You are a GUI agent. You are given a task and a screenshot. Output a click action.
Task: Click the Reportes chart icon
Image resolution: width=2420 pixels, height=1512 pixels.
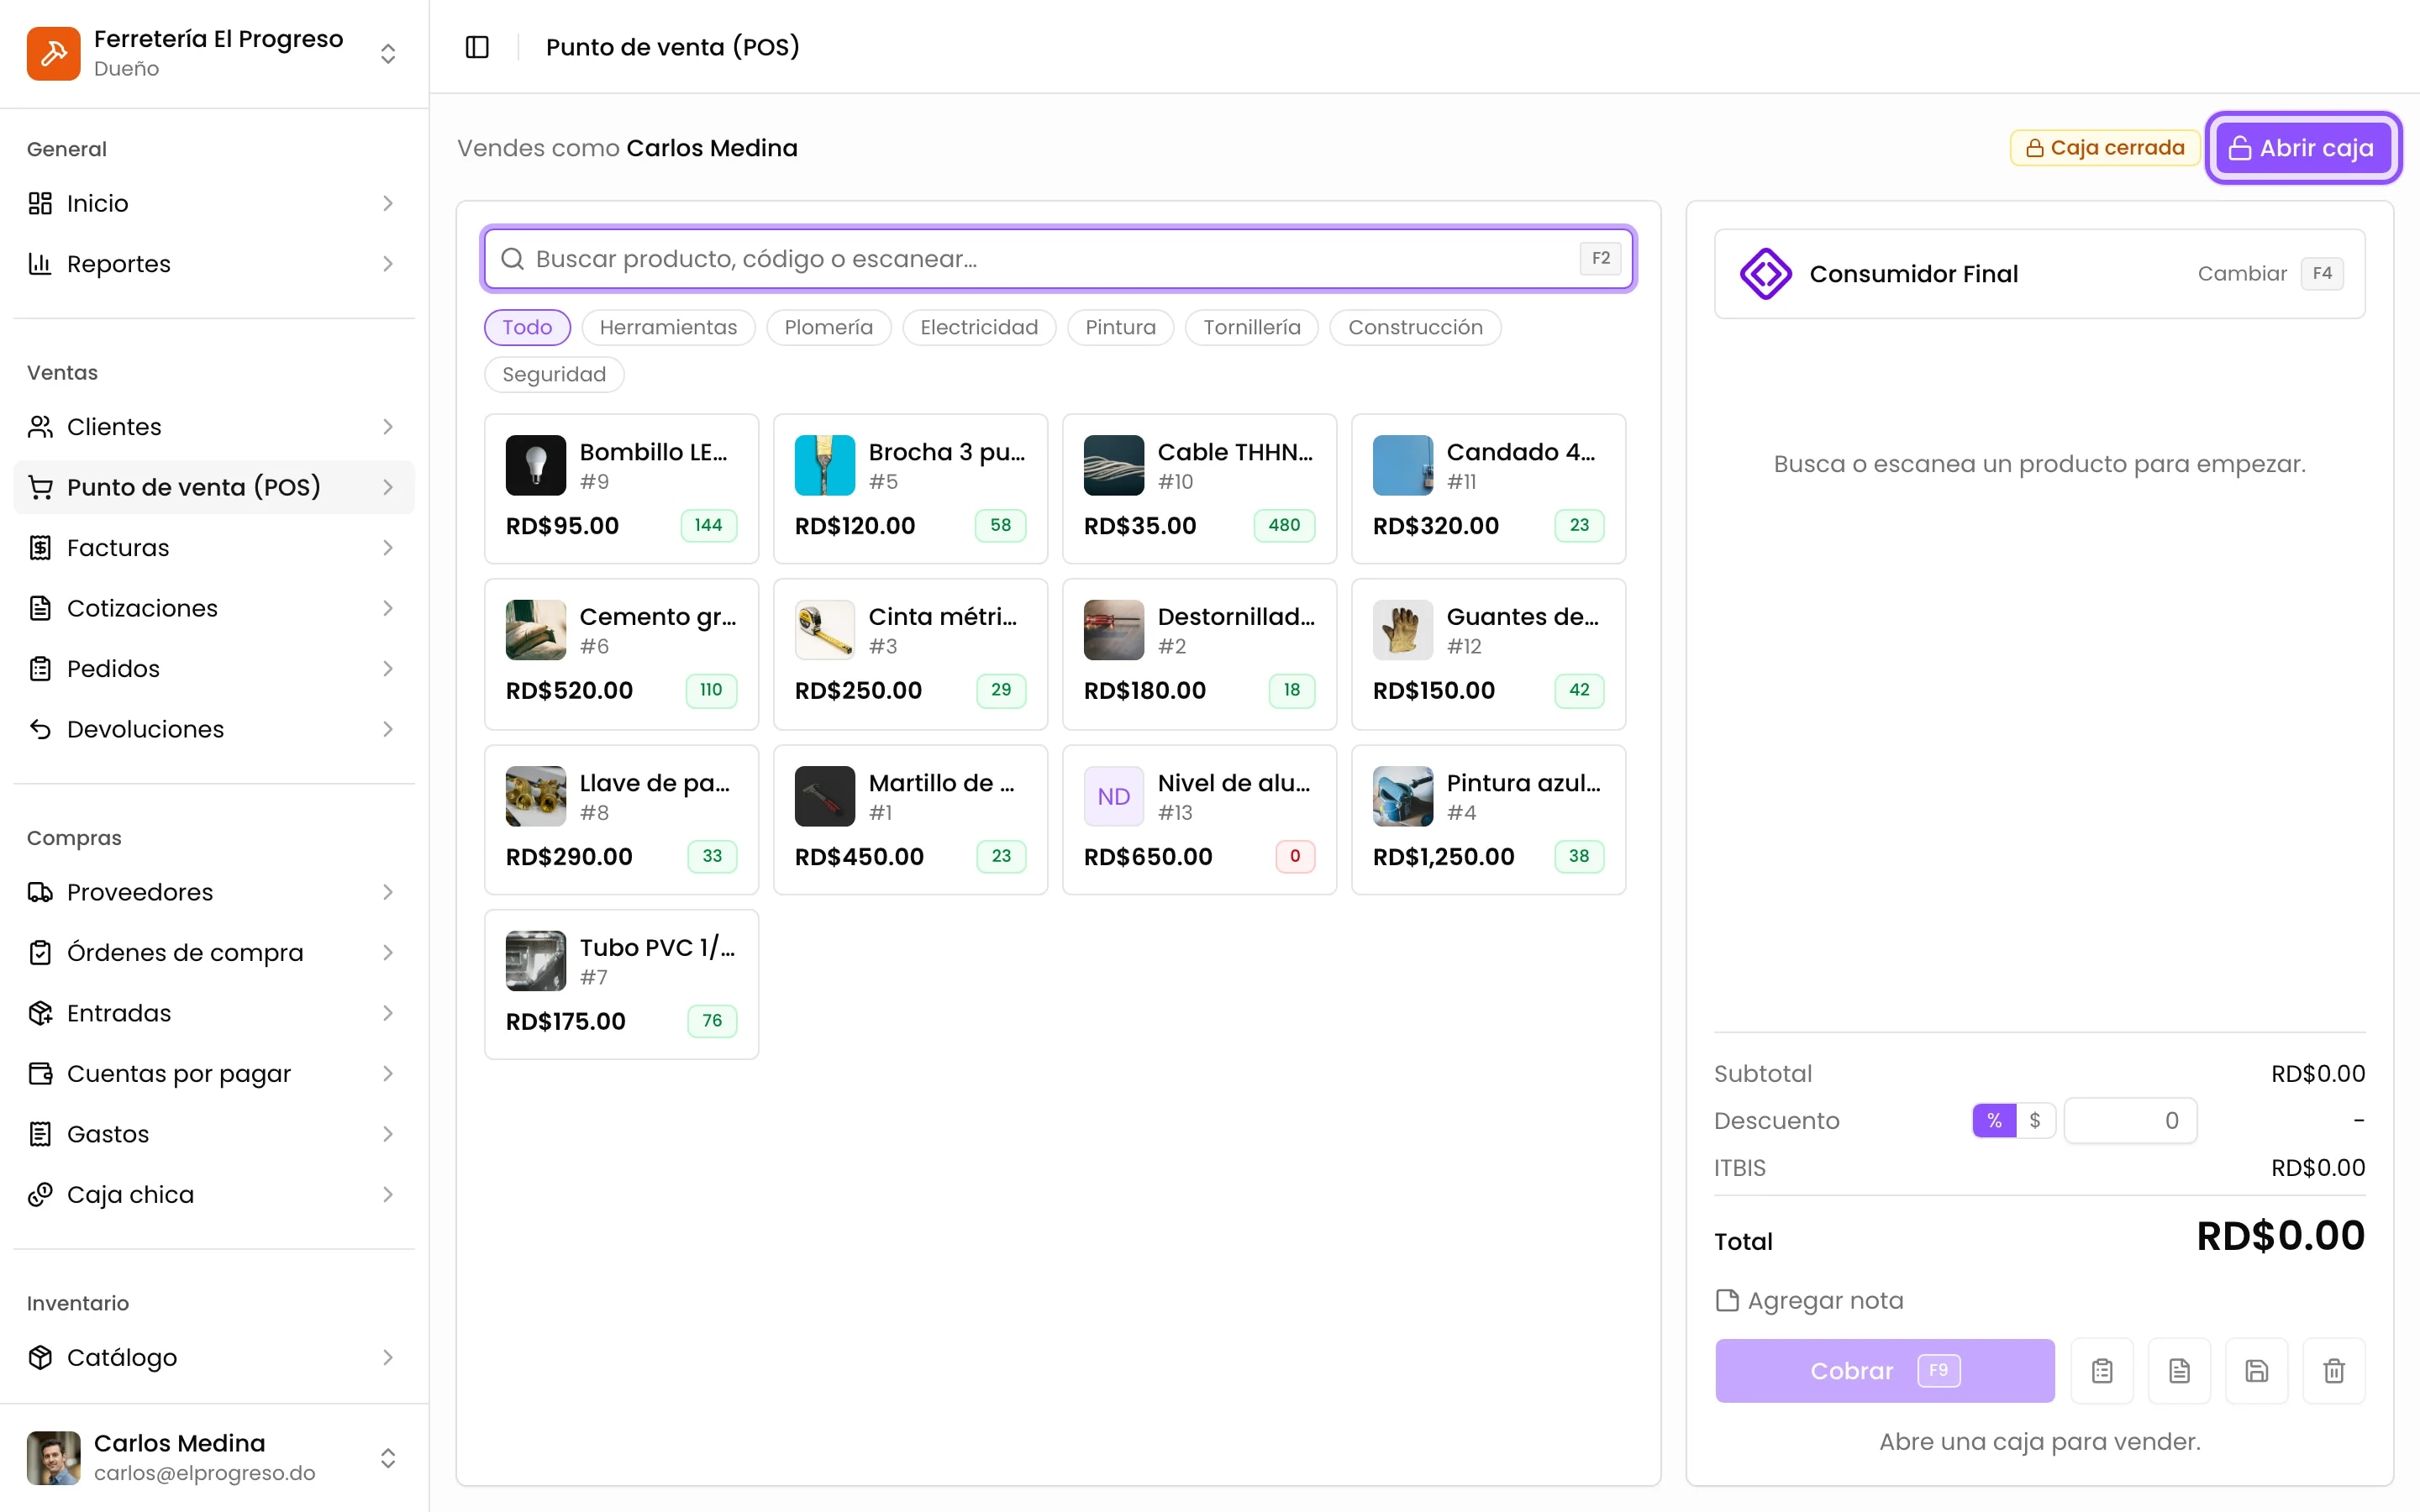40,264
